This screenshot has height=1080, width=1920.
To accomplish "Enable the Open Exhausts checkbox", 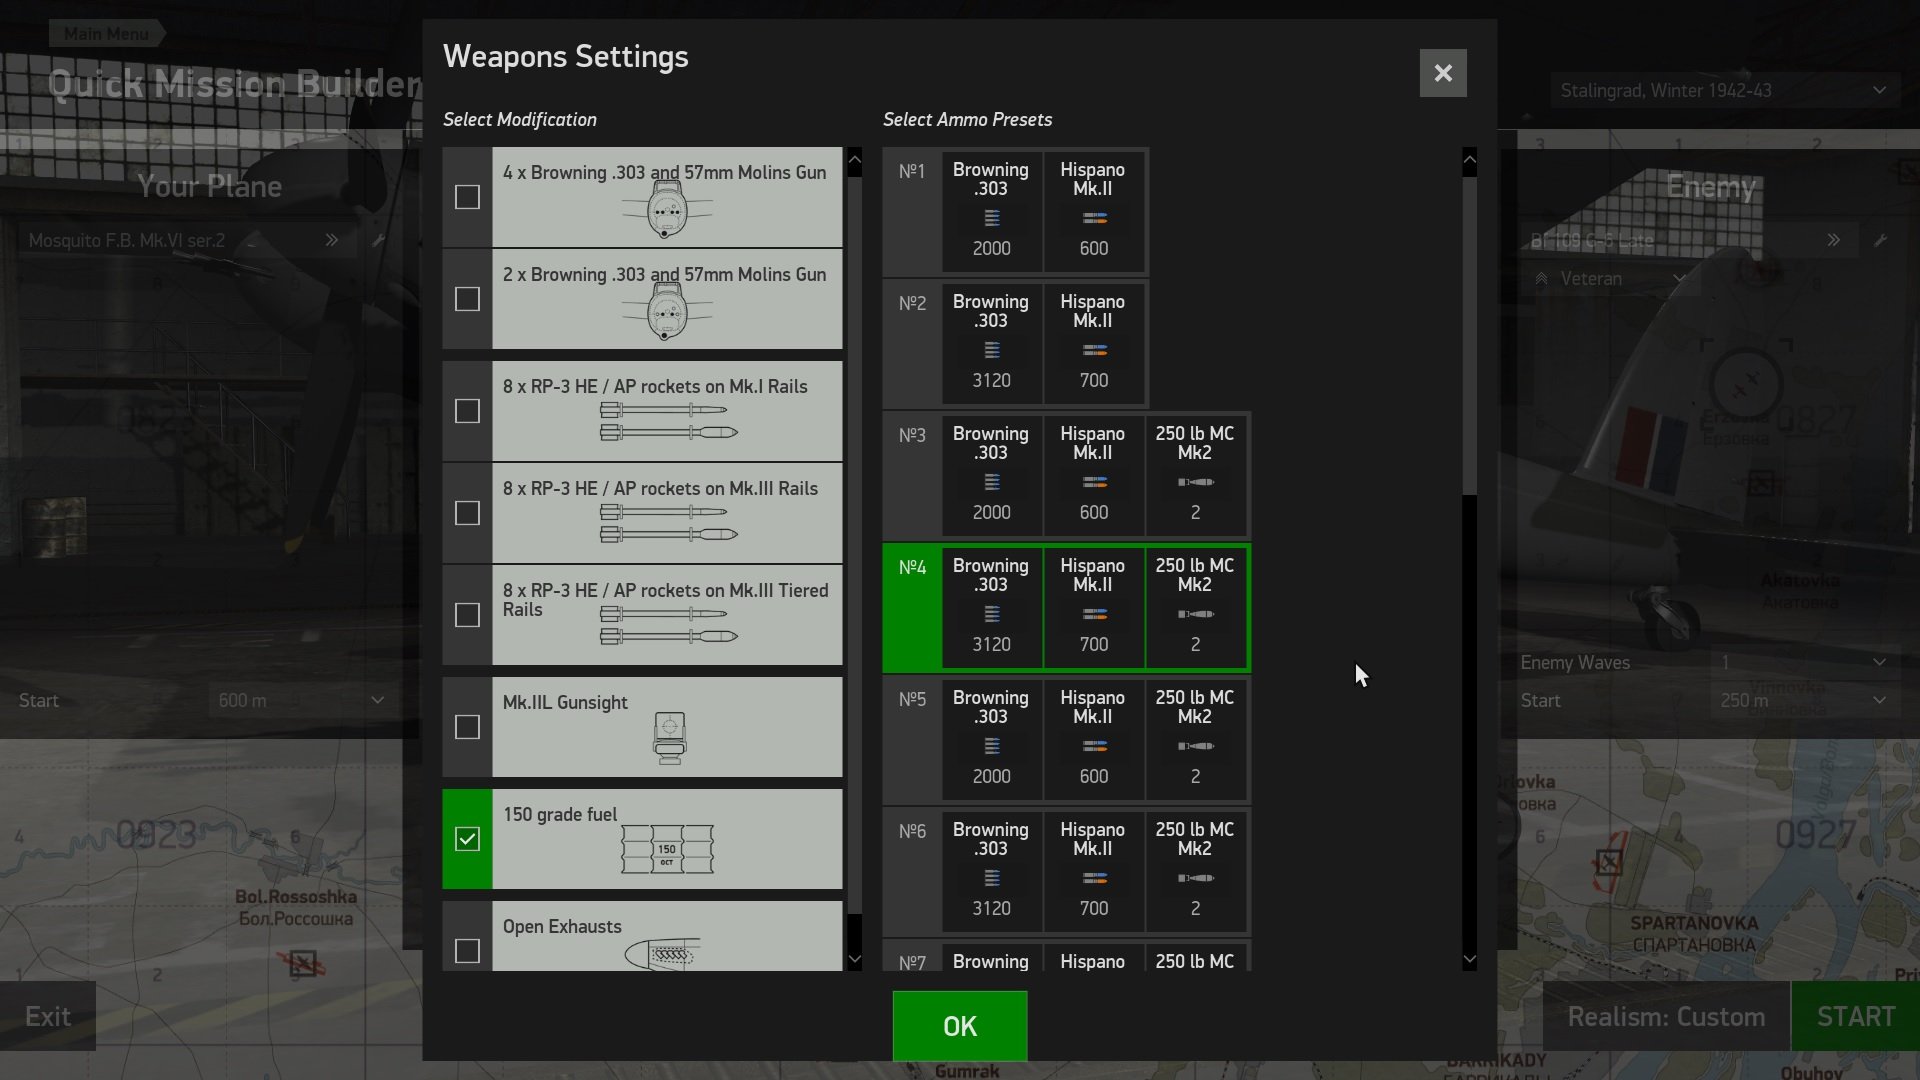I will click(x=467, y=951).
